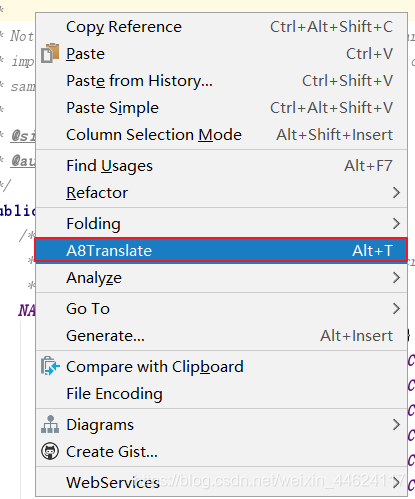Open the Generate... menu item
This screenshot has width=415, height=499.
coord(221,336)
